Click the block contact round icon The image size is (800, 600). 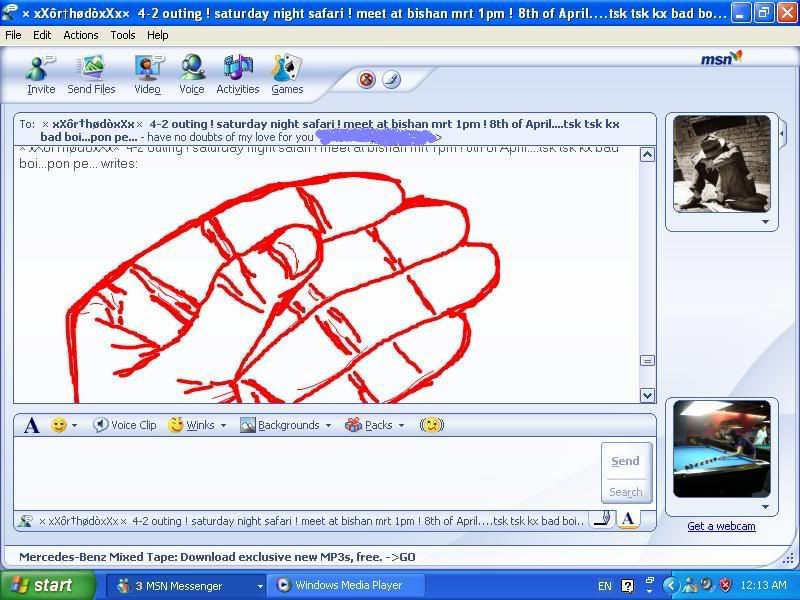366,80
